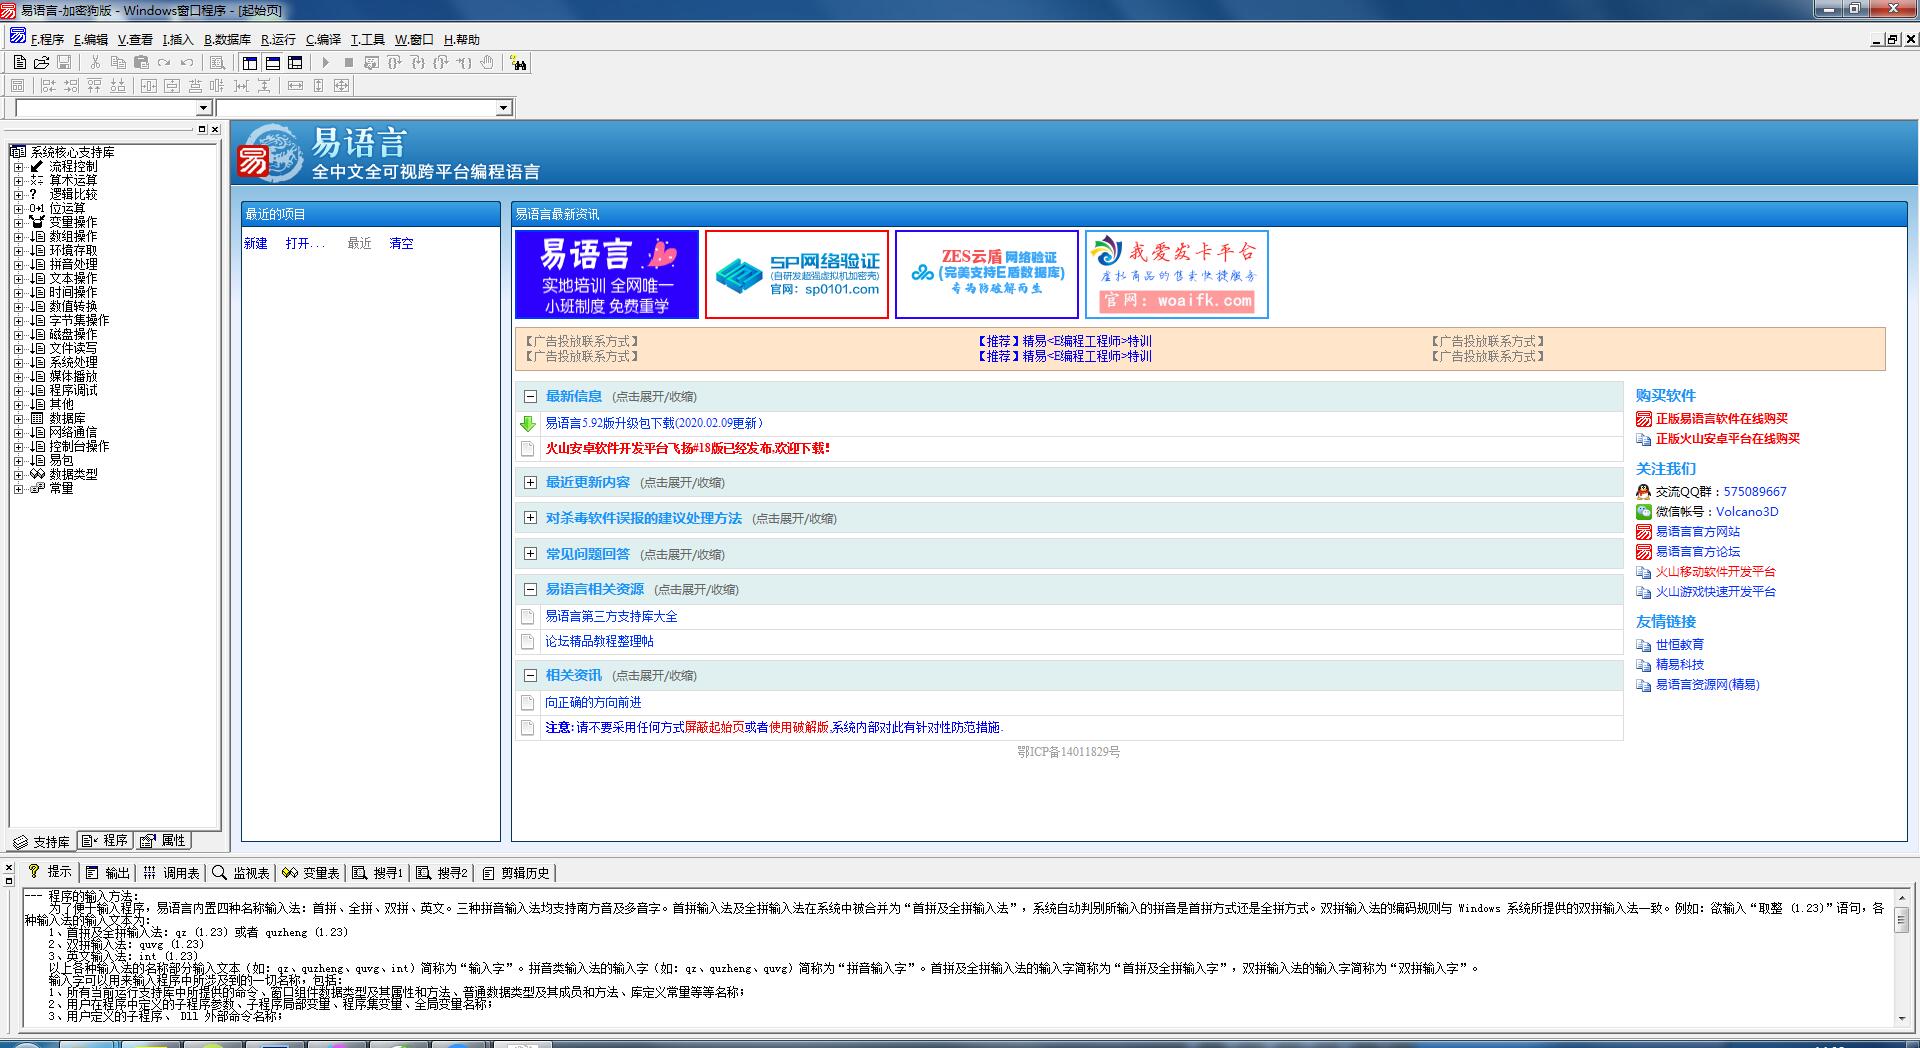Stop execution with the stop icon

coord(349,62)
